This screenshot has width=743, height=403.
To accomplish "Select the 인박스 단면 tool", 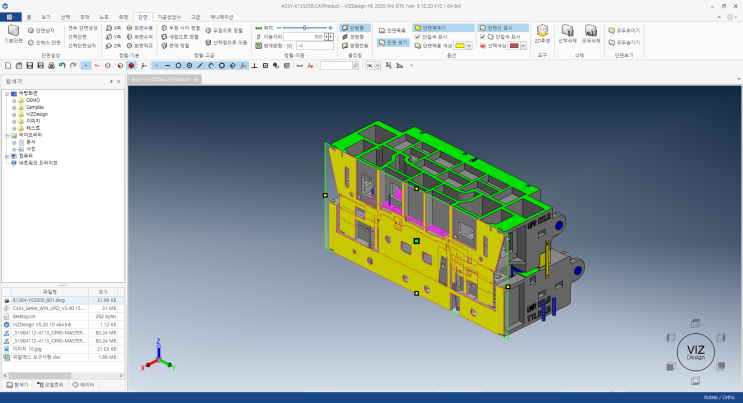I will [x=44, y=43].
